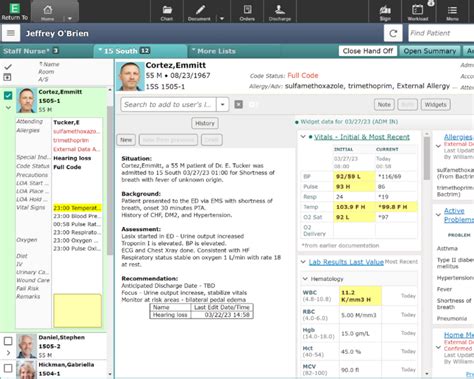Viewport: 474px width, 379px height.
Task: Go to the Home icon
Action: pos(48,10)
